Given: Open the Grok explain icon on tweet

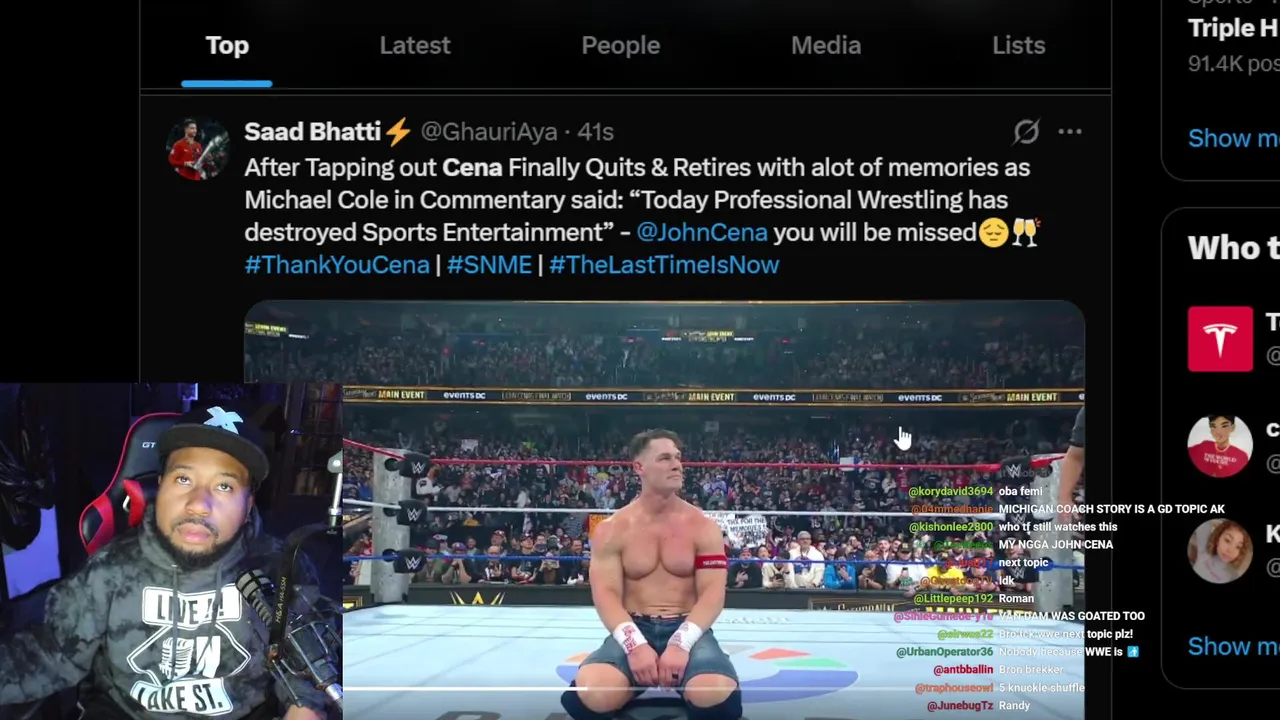Looking at the screenshot, I should [x=1027, y=131].
